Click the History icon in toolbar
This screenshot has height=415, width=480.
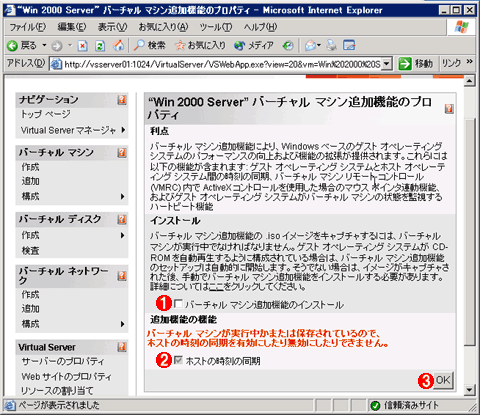(x=288, y=46)
